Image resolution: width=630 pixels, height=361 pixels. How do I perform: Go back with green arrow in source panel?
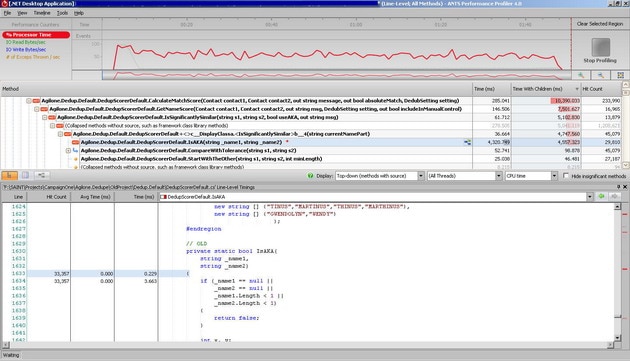[x=601, y=197]
